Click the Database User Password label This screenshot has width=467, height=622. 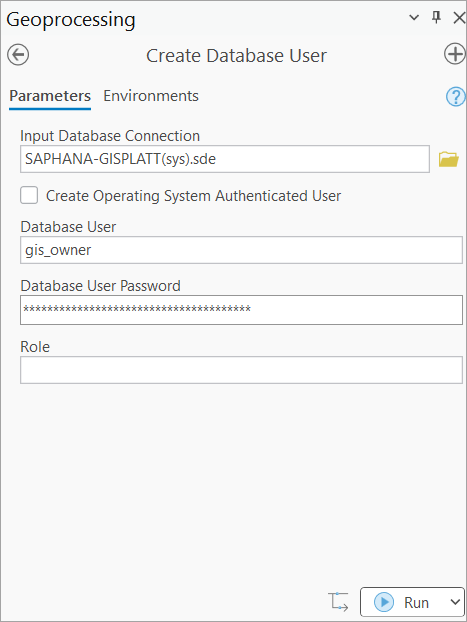point(100,286)
